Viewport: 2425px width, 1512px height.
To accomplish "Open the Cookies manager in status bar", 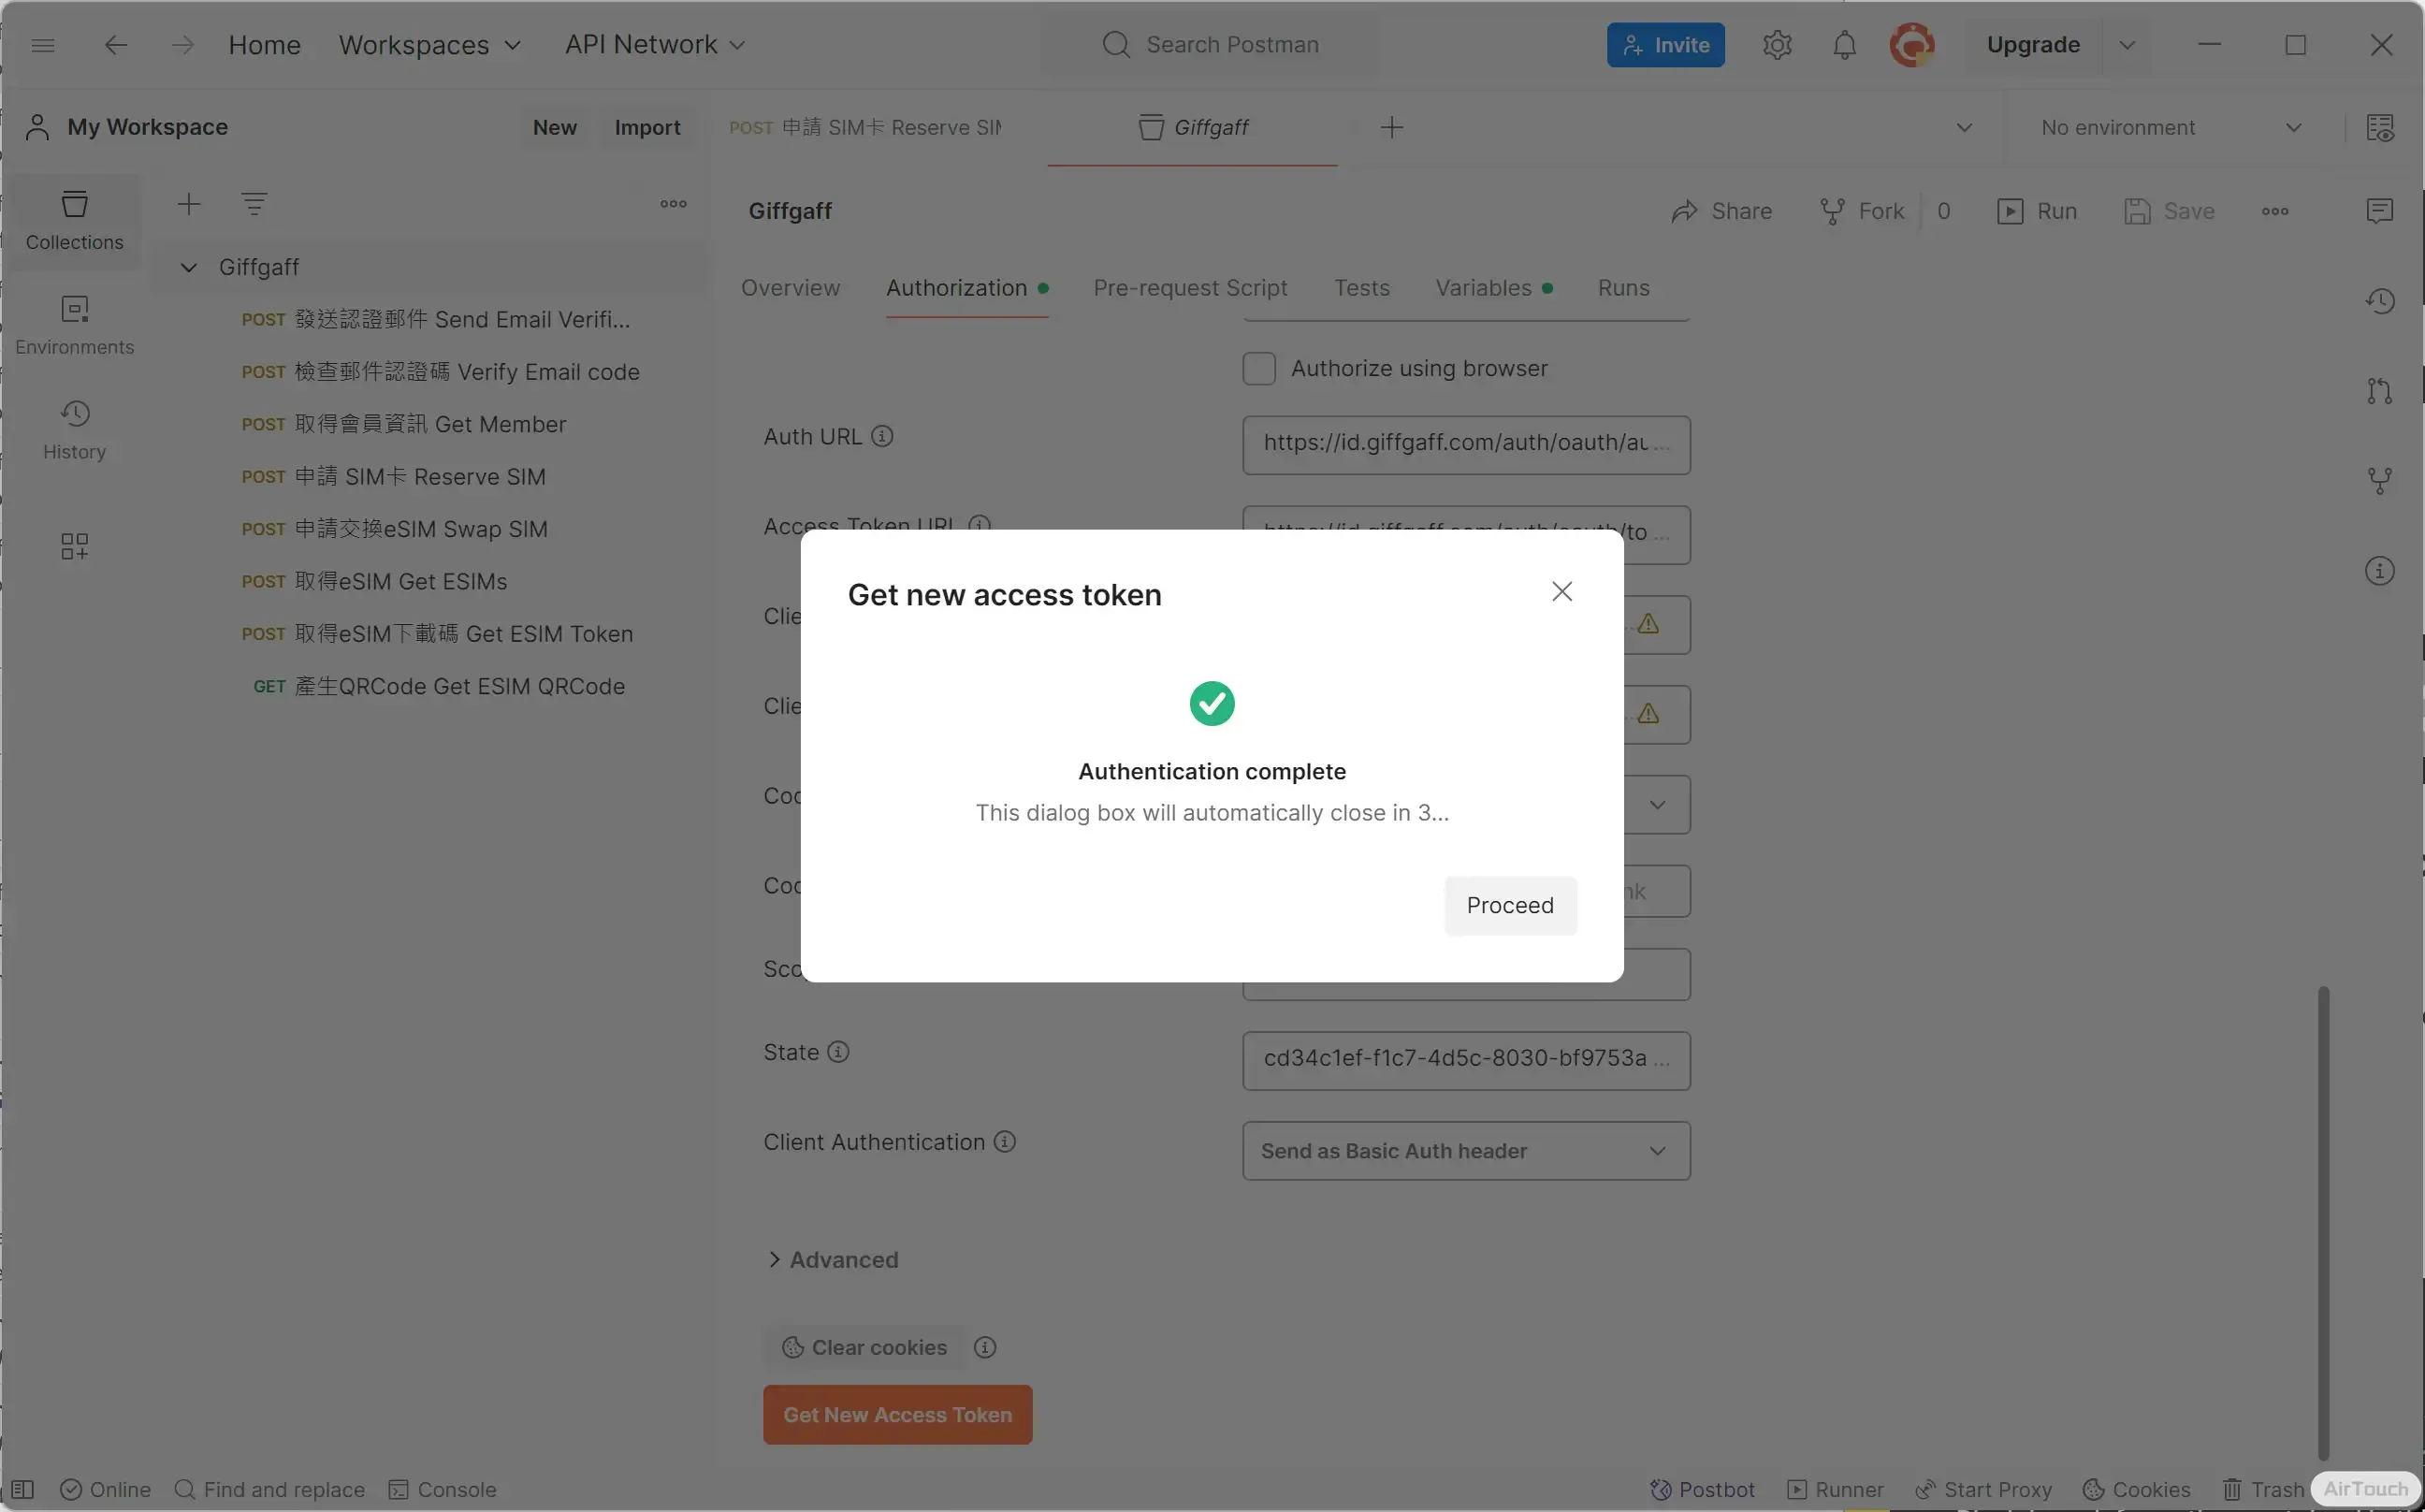I will [x=2136, y=1489].
